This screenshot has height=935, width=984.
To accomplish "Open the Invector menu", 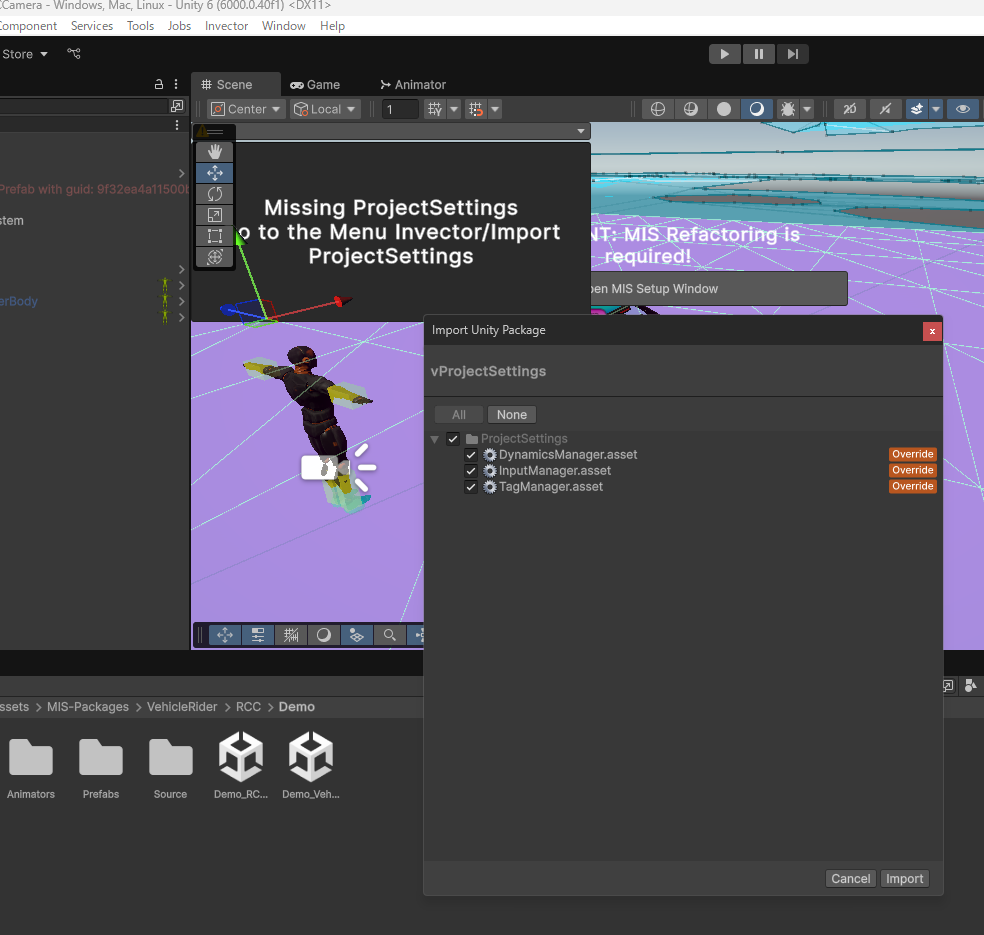I will [226, 26].
